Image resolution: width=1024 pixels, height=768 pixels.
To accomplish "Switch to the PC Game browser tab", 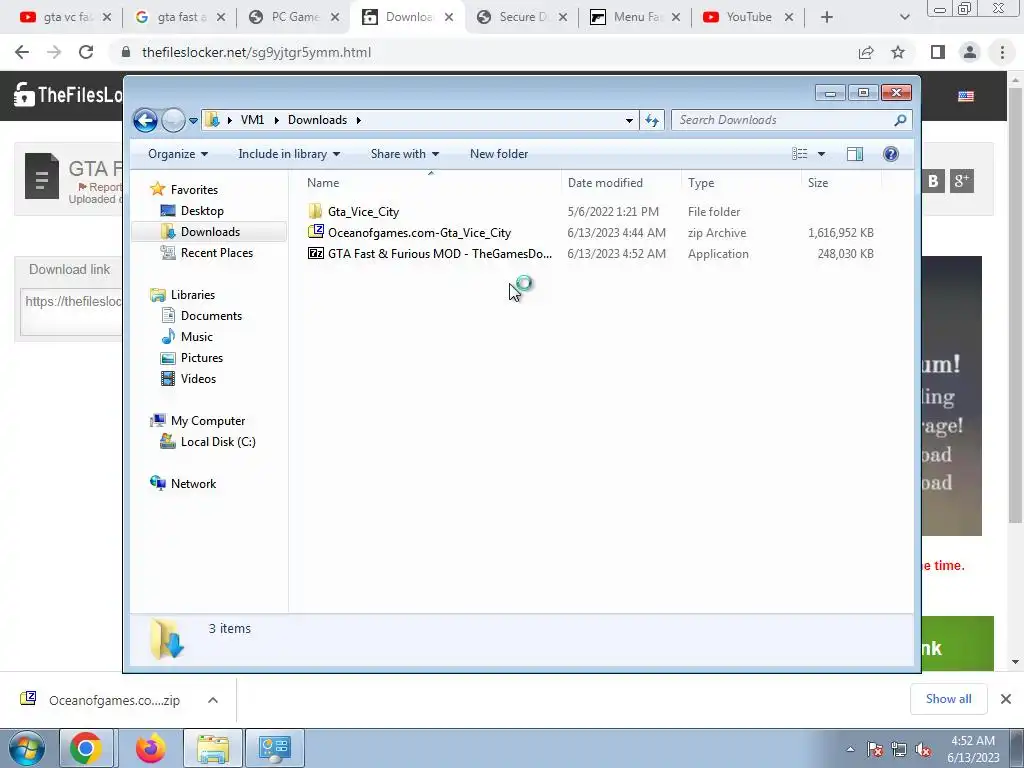I will tap(294, 17).
